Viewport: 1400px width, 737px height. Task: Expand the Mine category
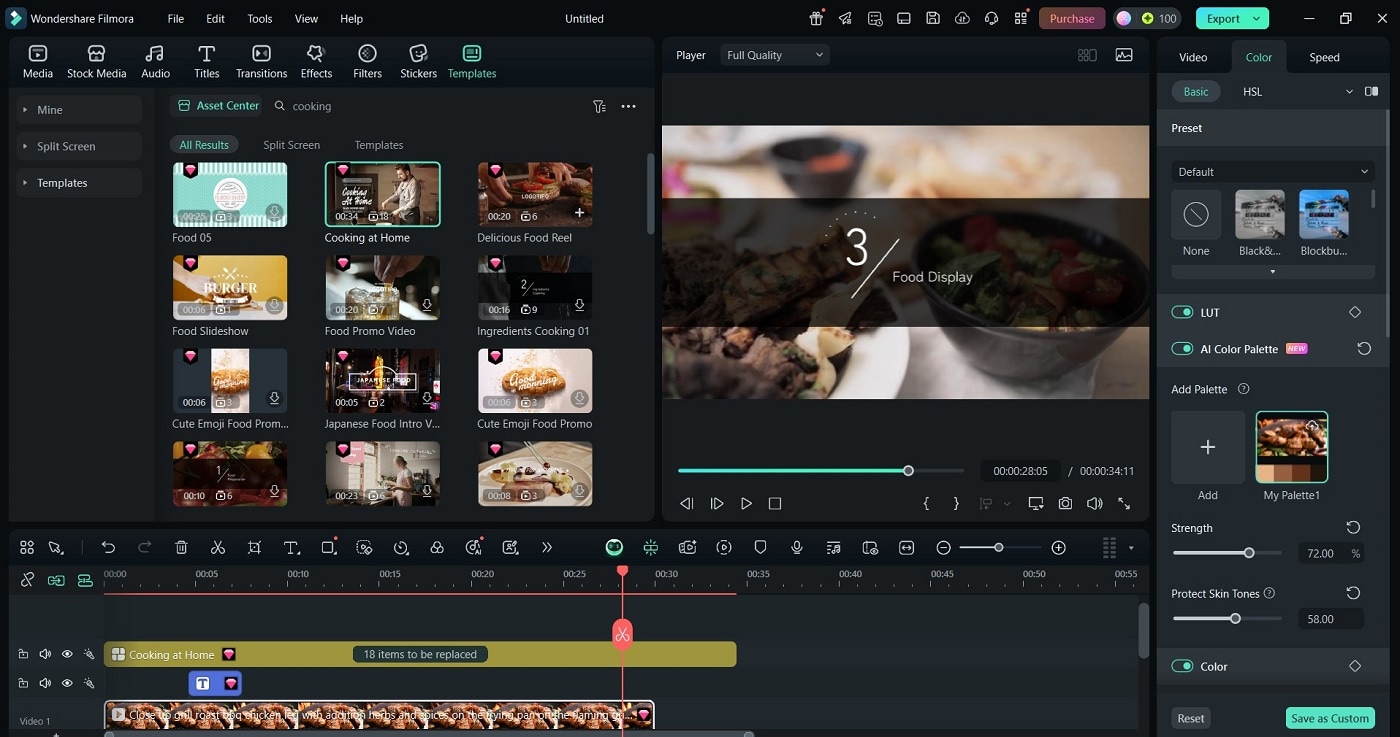click(x=79, y=110)
